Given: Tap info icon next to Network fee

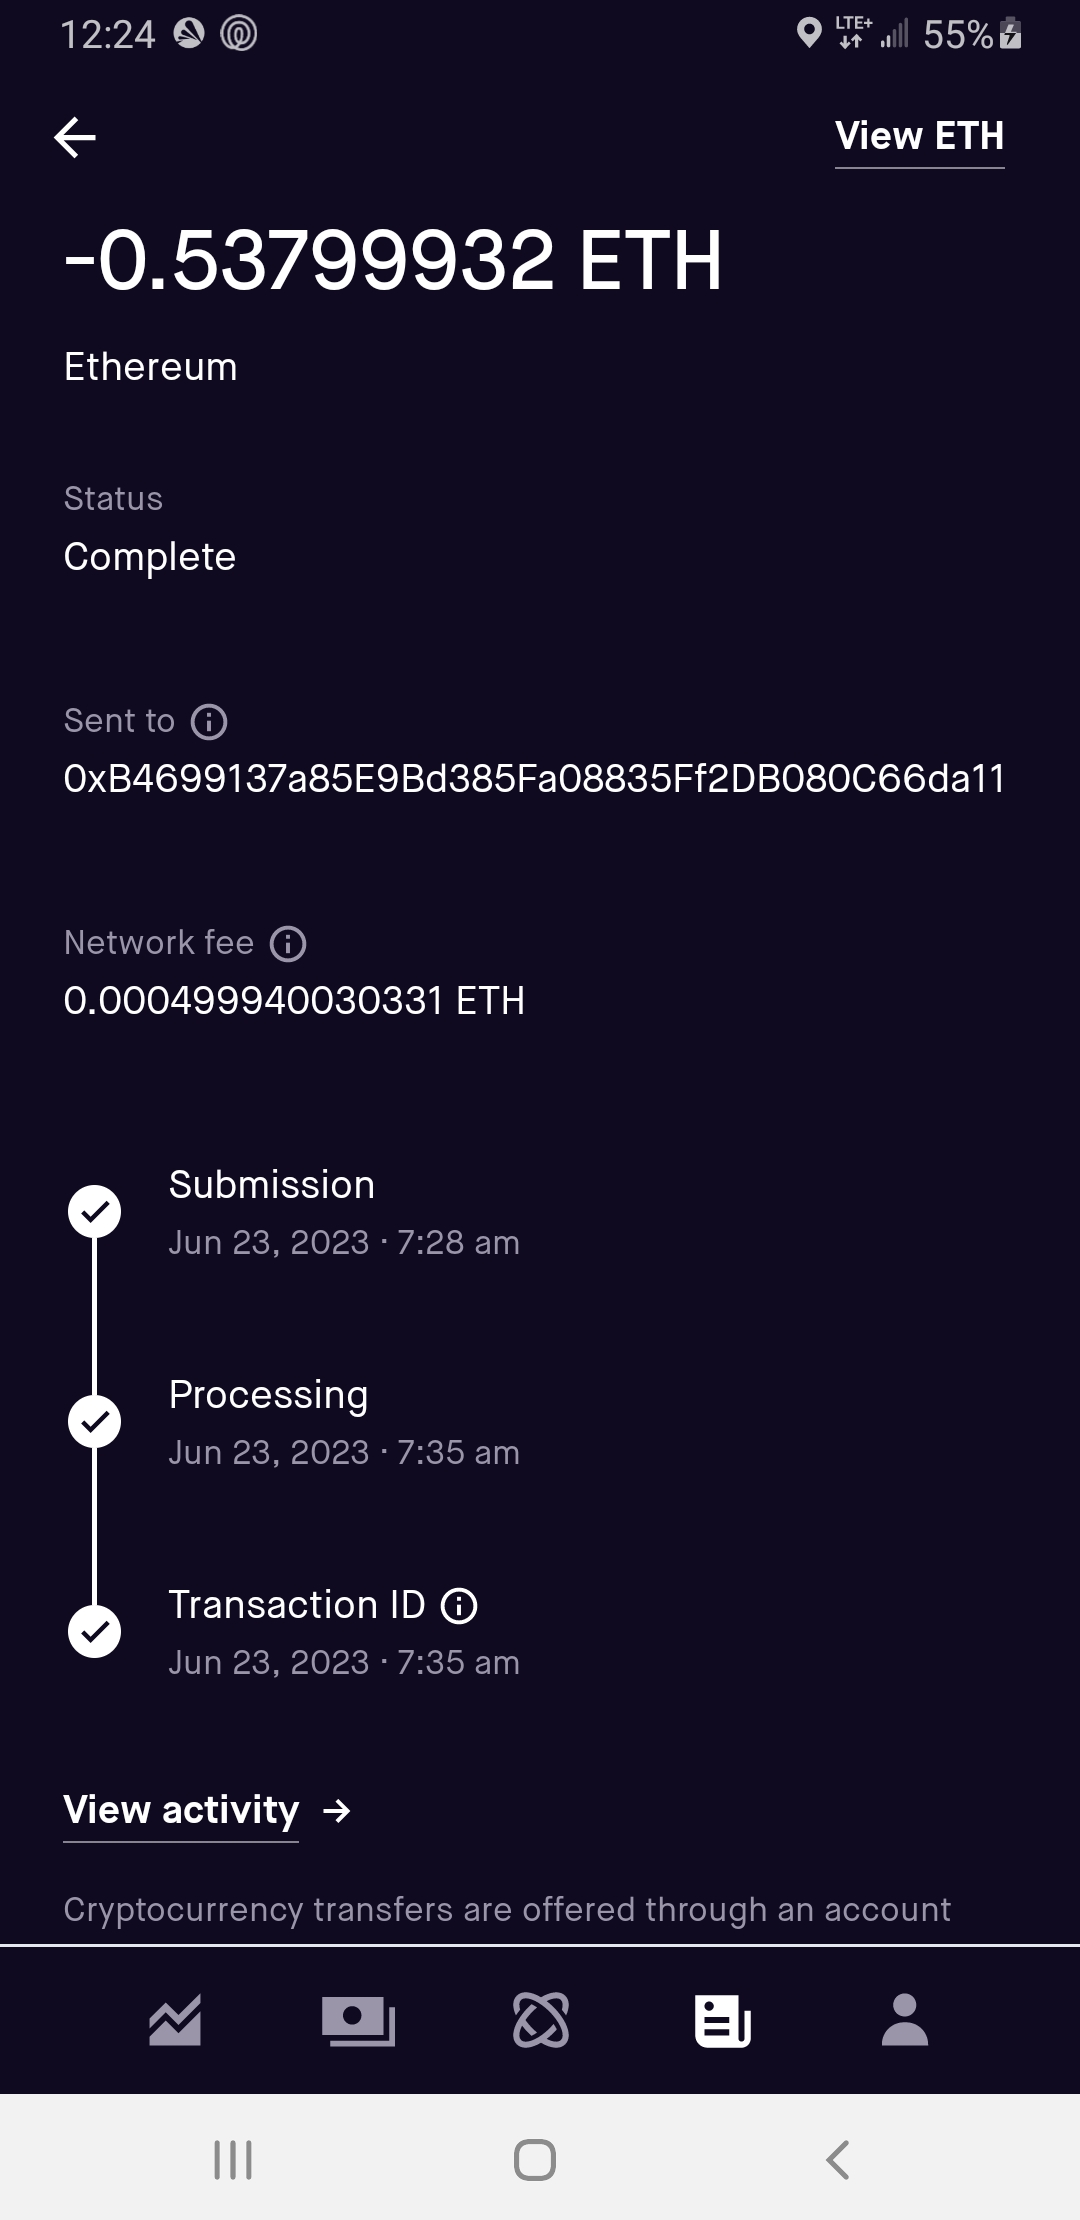Looking at the screenshot, I should (288, 943).
